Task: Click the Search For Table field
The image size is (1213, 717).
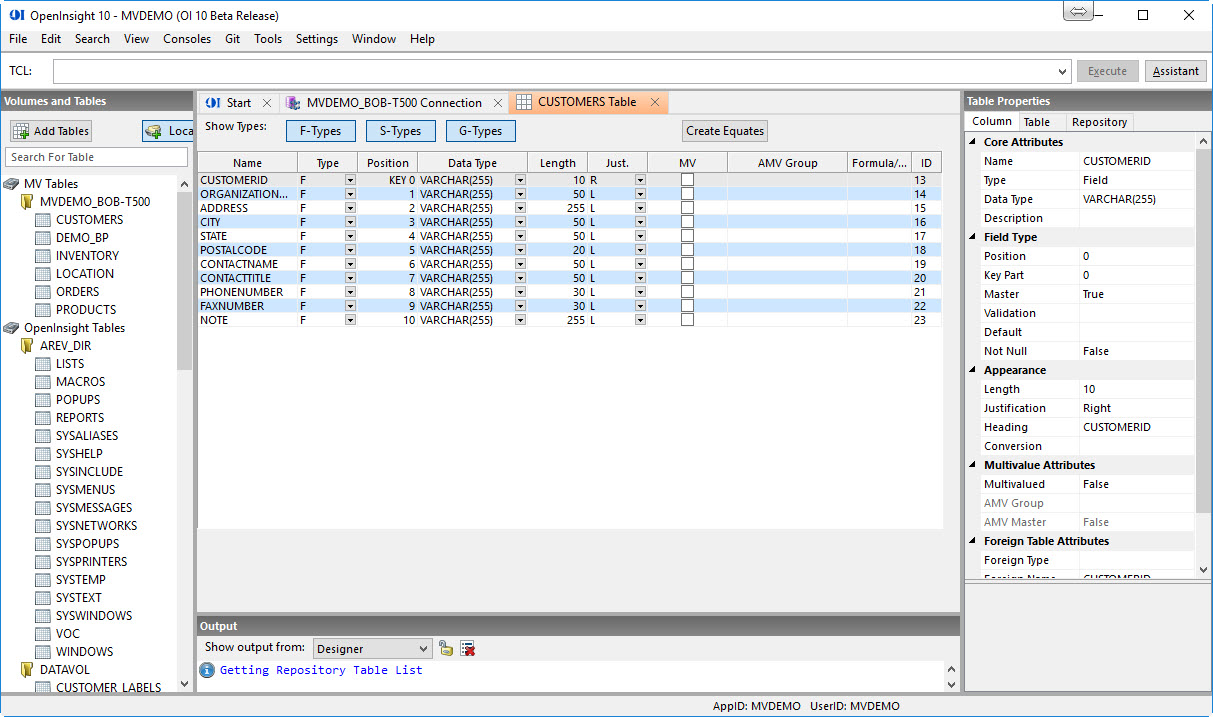Action: [x=96, y=157]
